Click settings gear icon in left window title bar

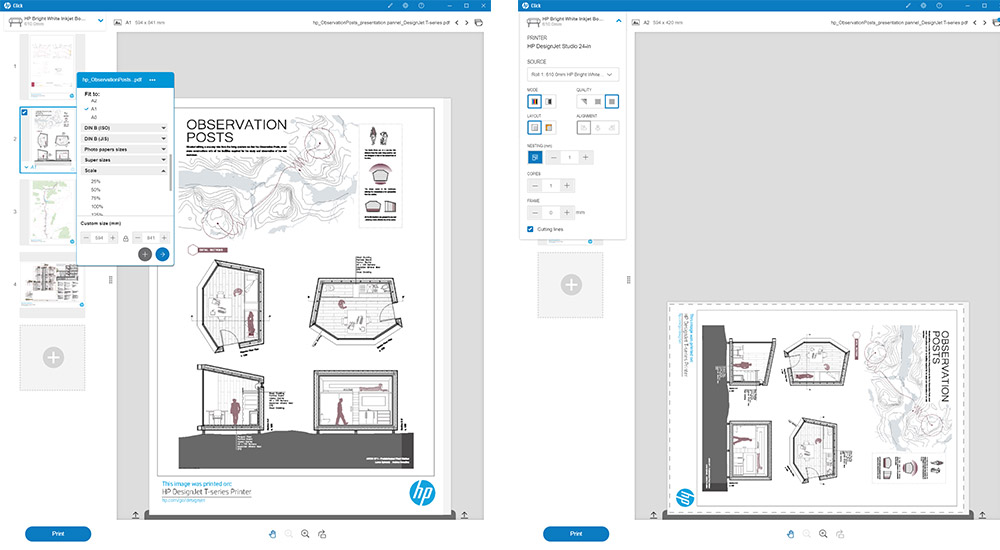[406, 5]
